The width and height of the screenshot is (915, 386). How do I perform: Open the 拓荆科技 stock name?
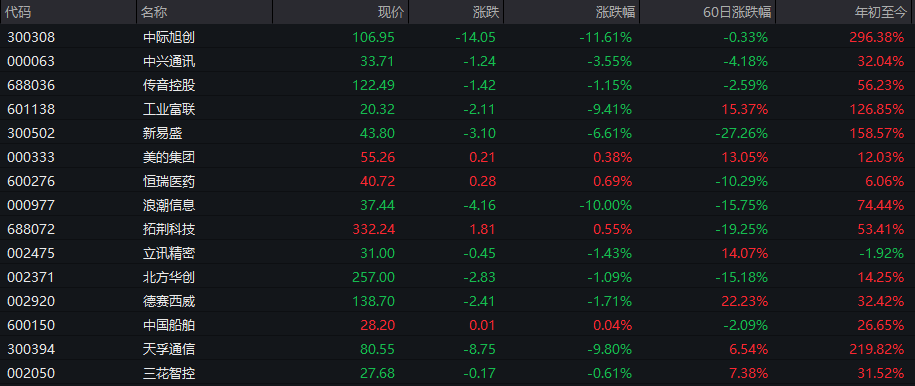pyautogui.click(x=169, y=229)
